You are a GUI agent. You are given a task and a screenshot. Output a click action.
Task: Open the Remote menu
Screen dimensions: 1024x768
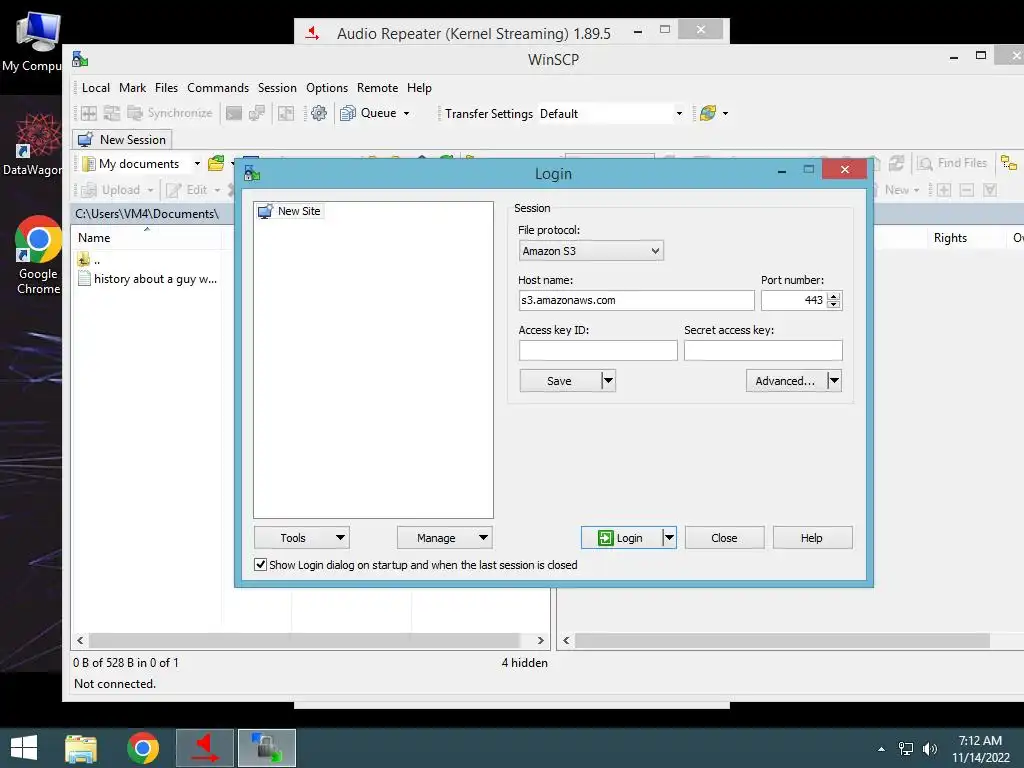(377, 88)
